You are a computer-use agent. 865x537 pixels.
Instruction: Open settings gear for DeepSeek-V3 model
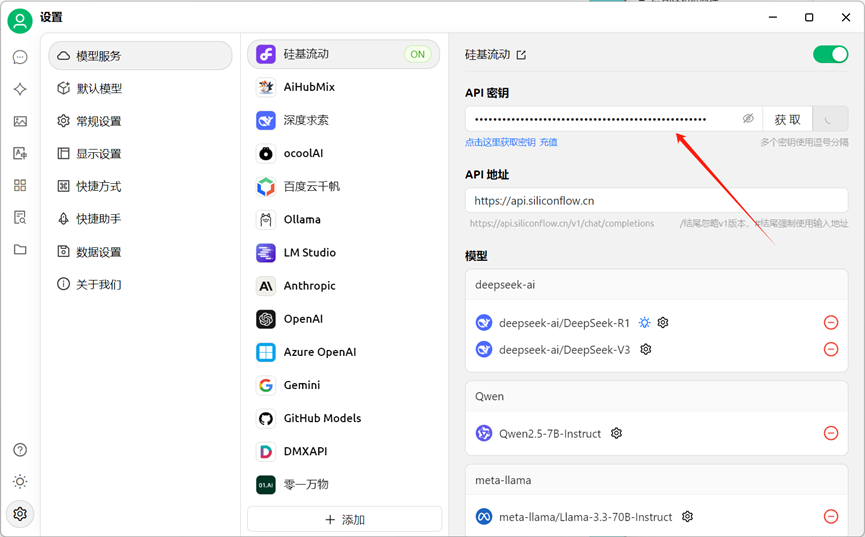click(646, 349)
